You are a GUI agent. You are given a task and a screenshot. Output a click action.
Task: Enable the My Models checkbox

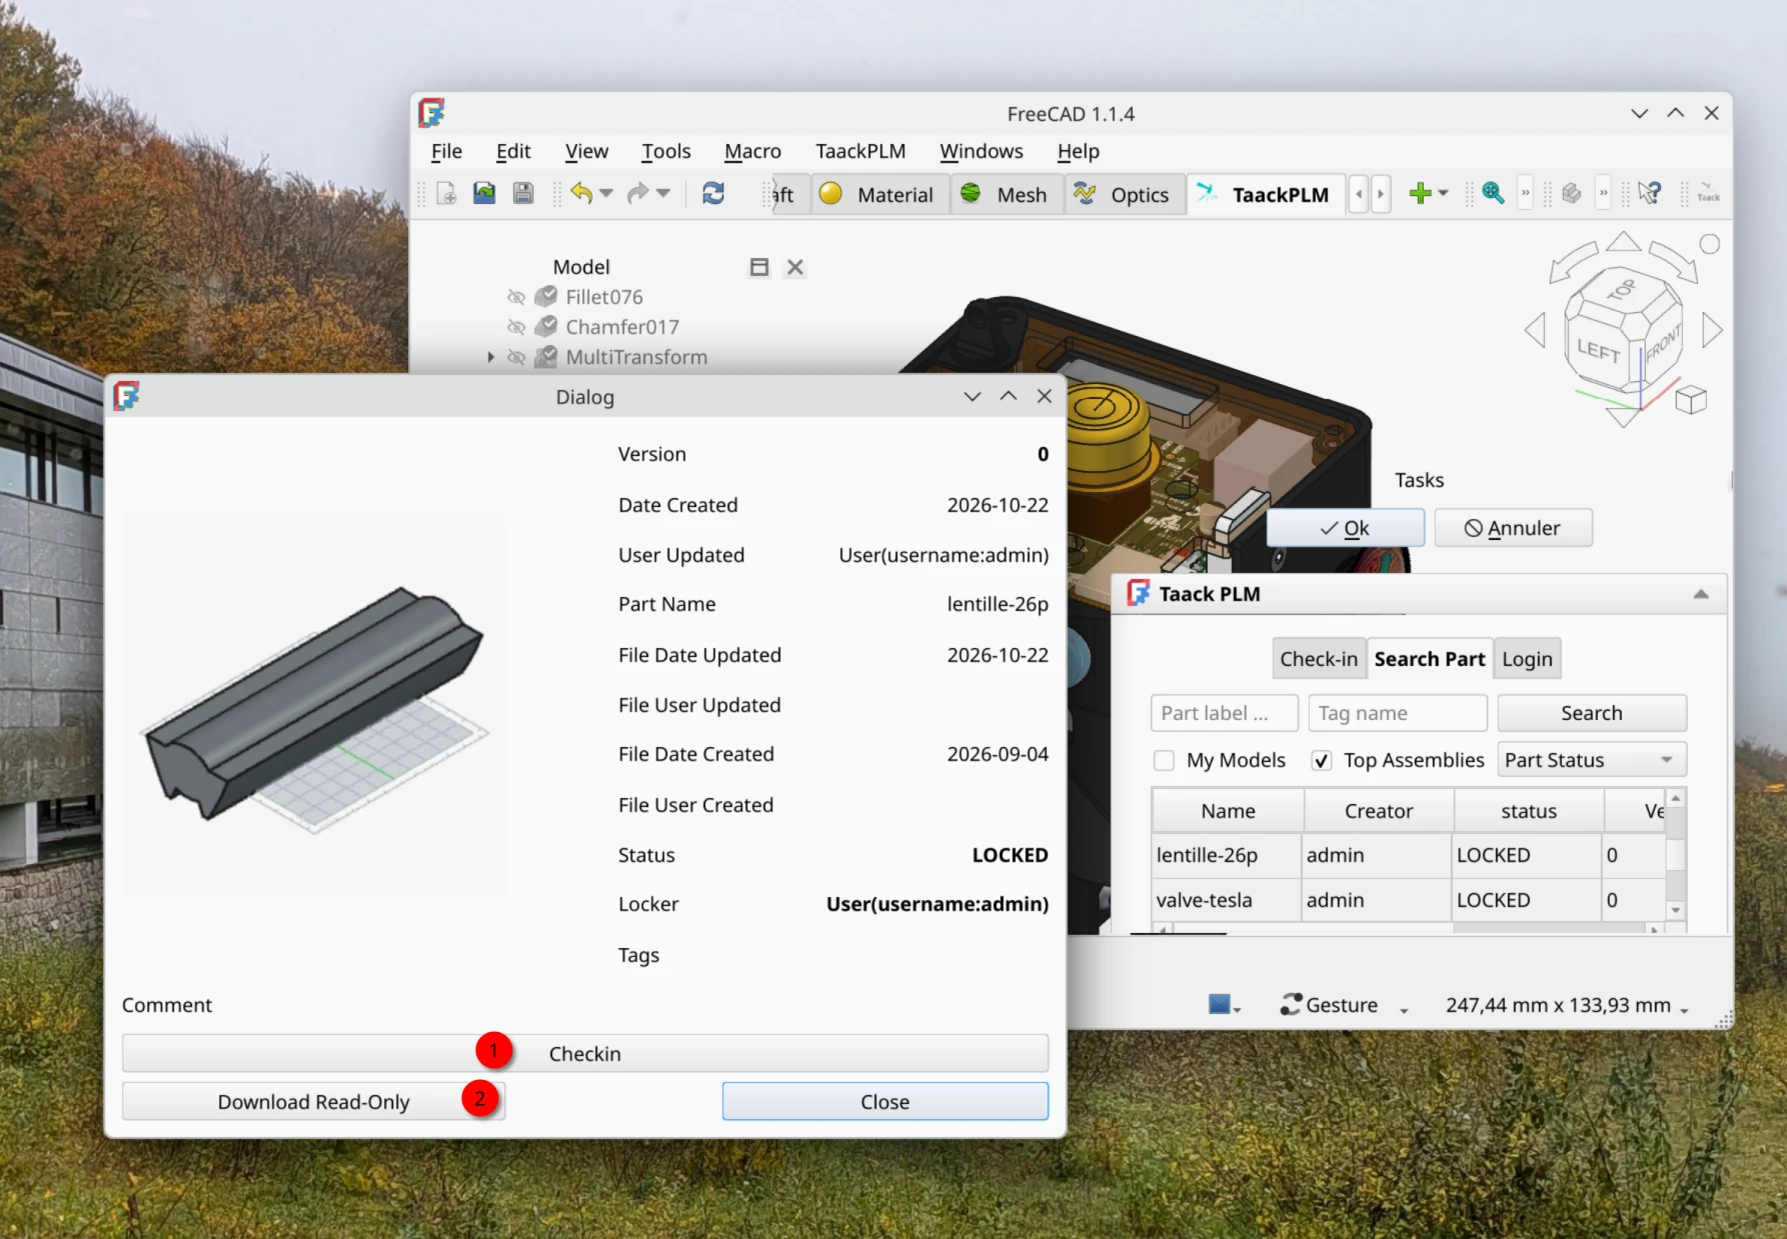(x=1164, y=760)
